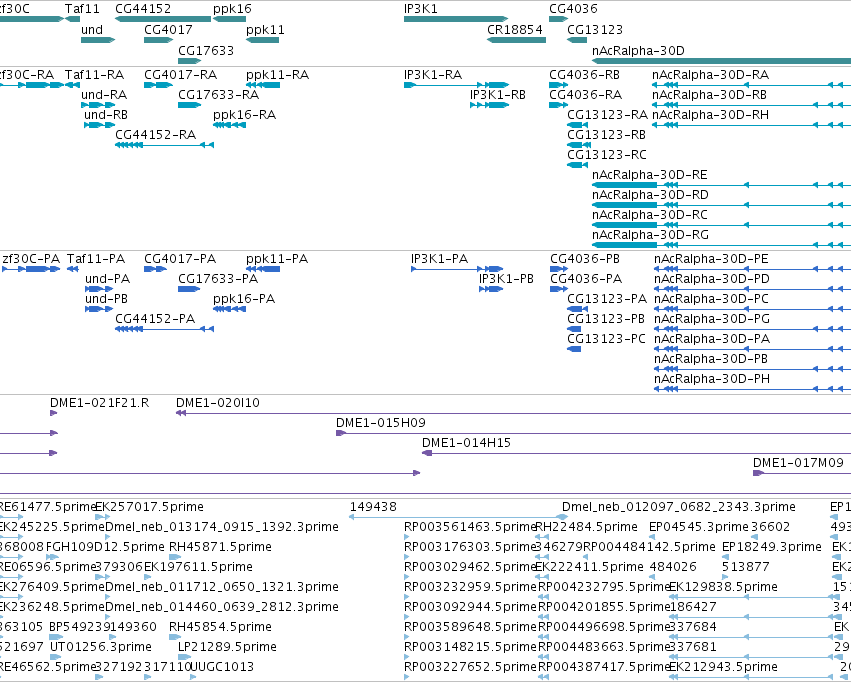
Task: Select the ppk11 gene feature
Action: [263, 40]
